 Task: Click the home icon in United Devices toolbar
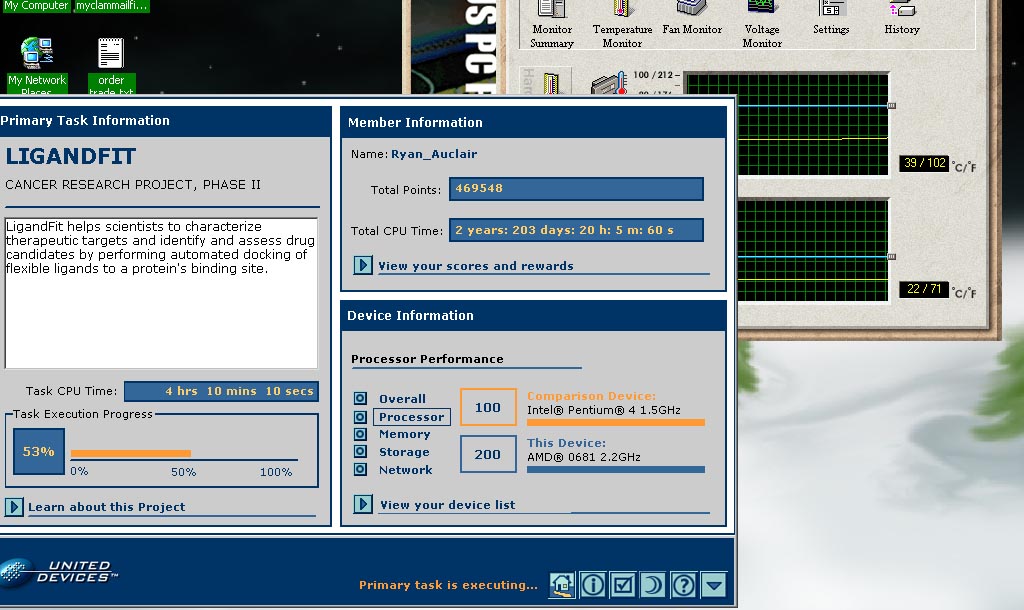562,585
